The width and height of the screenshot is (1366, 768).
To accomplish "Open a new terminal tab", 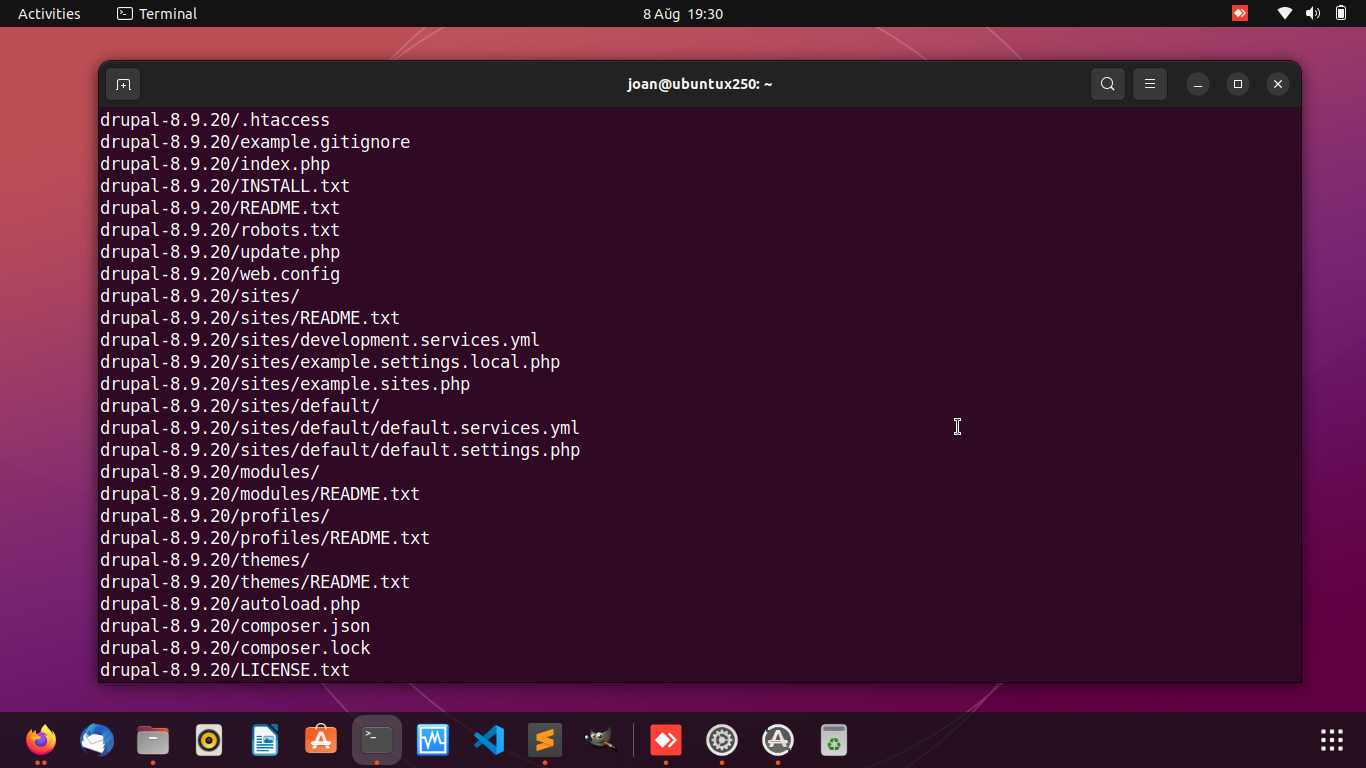I will click(x=123, y=84).
